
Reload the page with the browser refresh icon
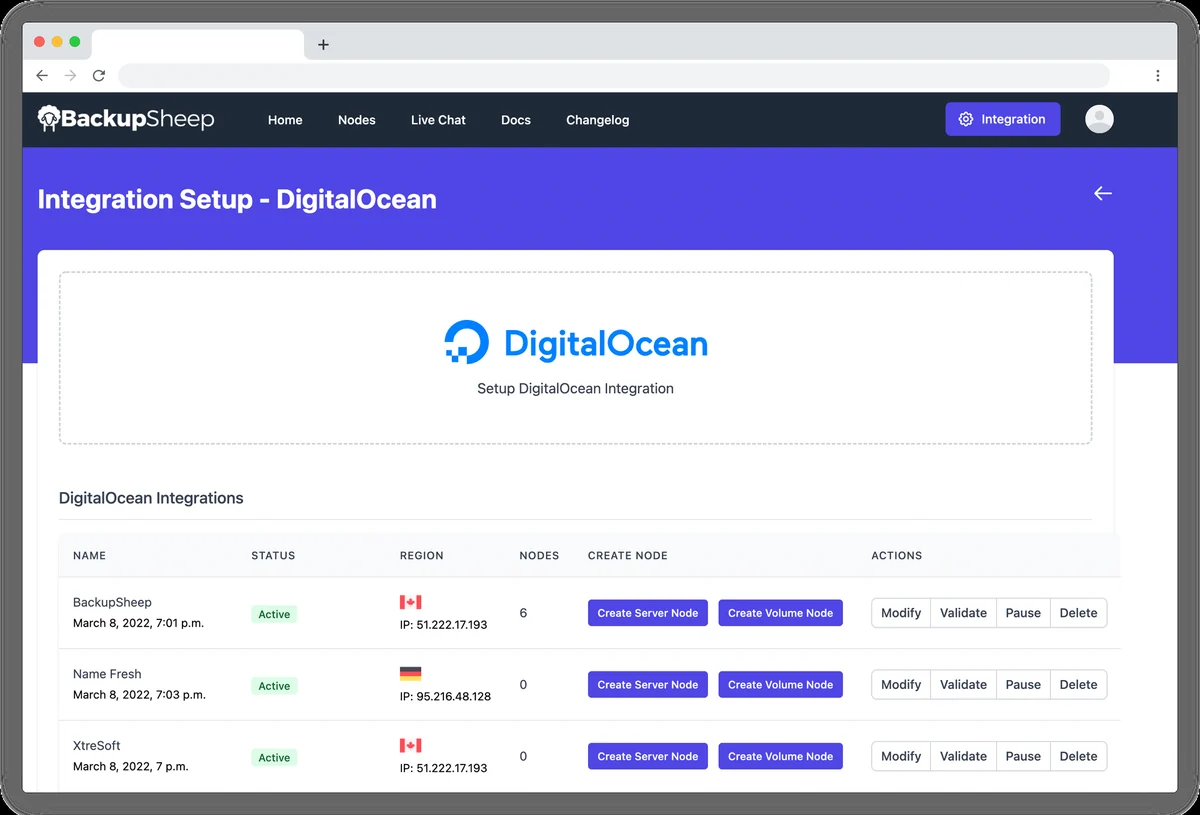coord(99,75)
